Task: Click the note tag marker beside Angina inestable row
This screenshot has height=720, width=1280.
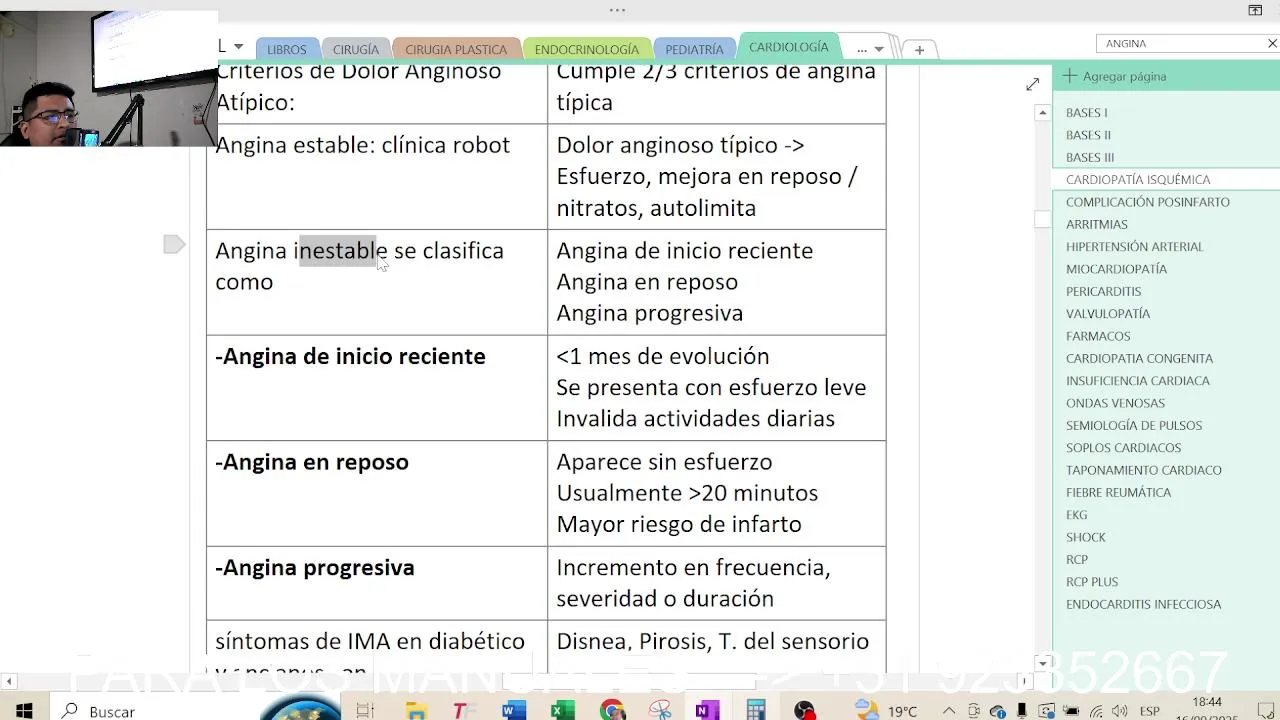Action: pyautogui.click(x=174, y=244)
